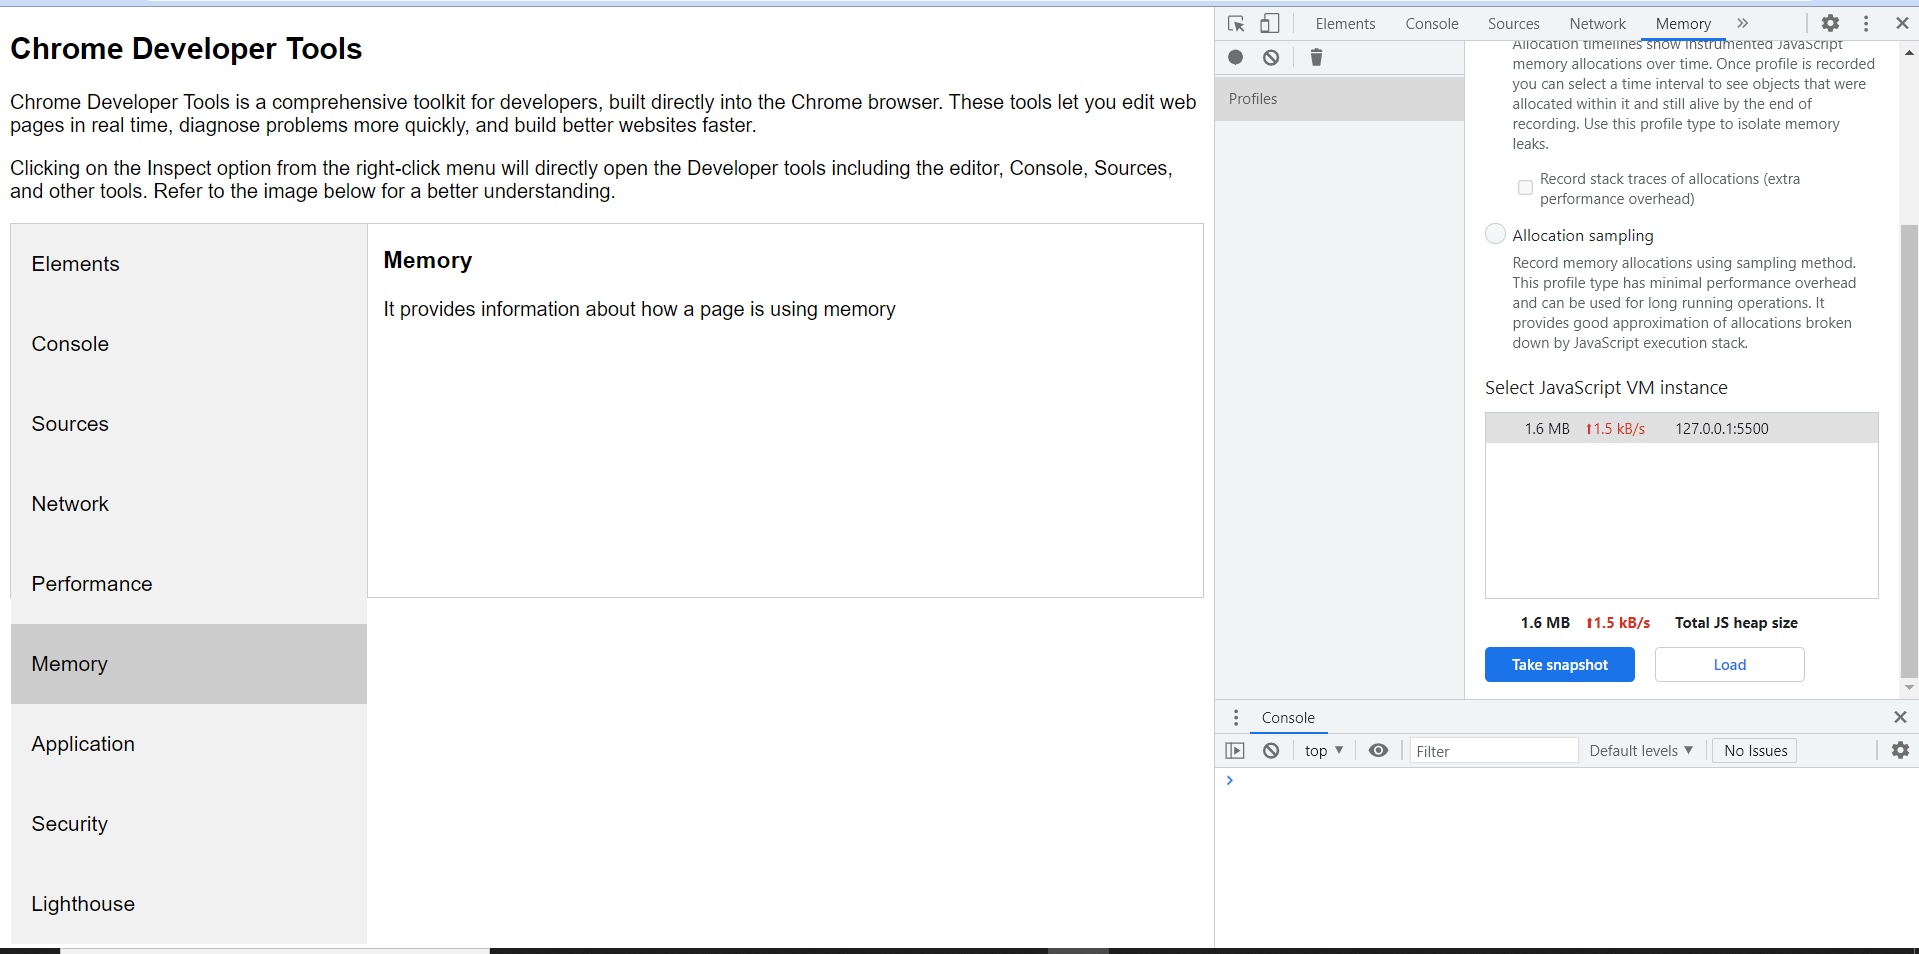Viewport: 1919px width, 954px height.
Task: Expand the Default levels dropdown
Action: (x=1641, y=751)
